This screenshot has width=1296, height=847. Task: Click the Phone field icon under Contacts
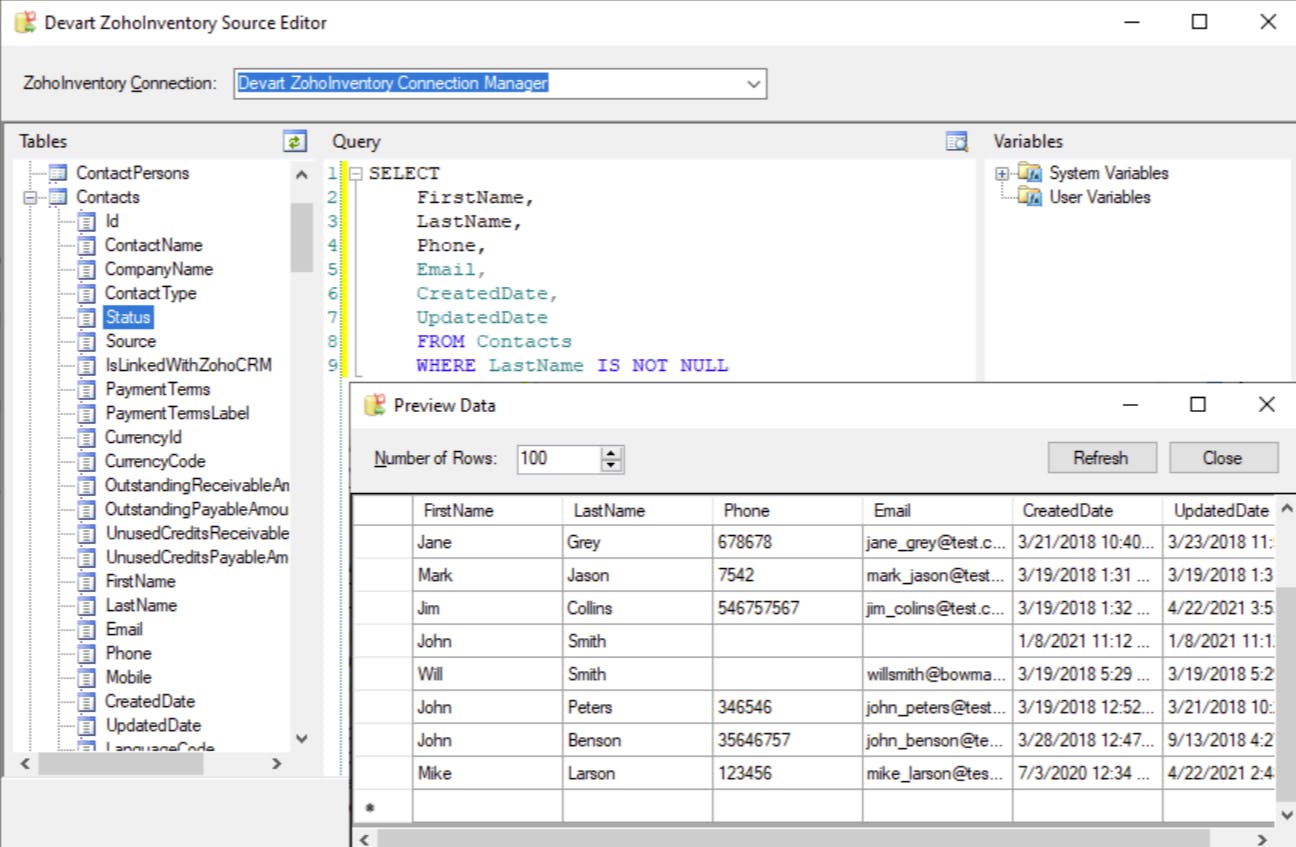tap(88, 653)
